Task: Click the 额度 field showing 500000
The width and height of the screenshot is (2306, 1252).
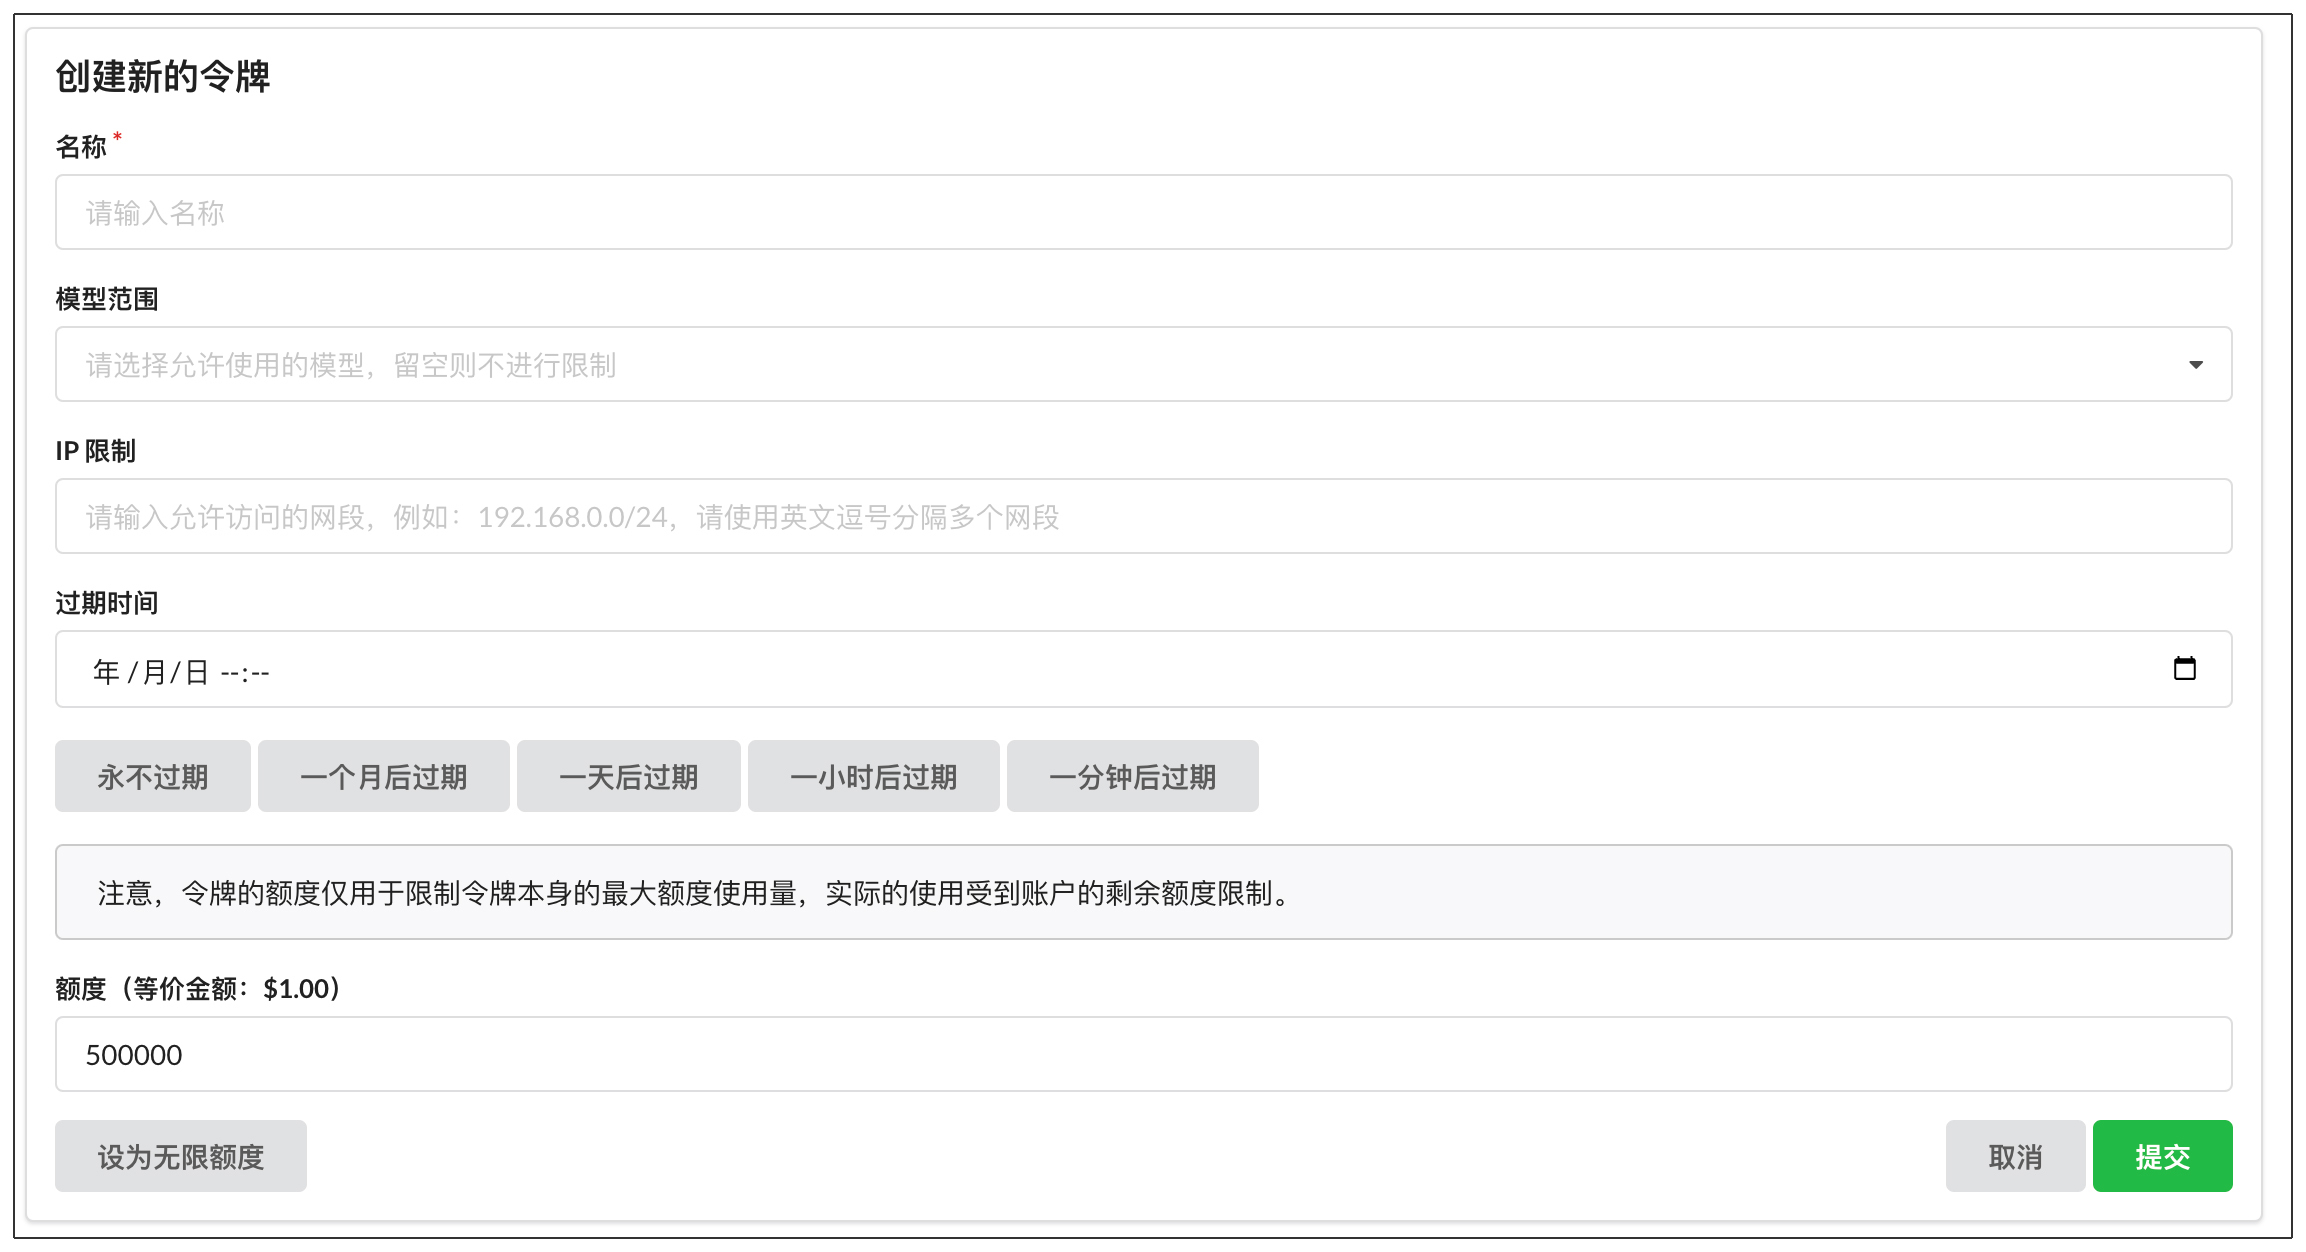Action: click(1142, 1055)
